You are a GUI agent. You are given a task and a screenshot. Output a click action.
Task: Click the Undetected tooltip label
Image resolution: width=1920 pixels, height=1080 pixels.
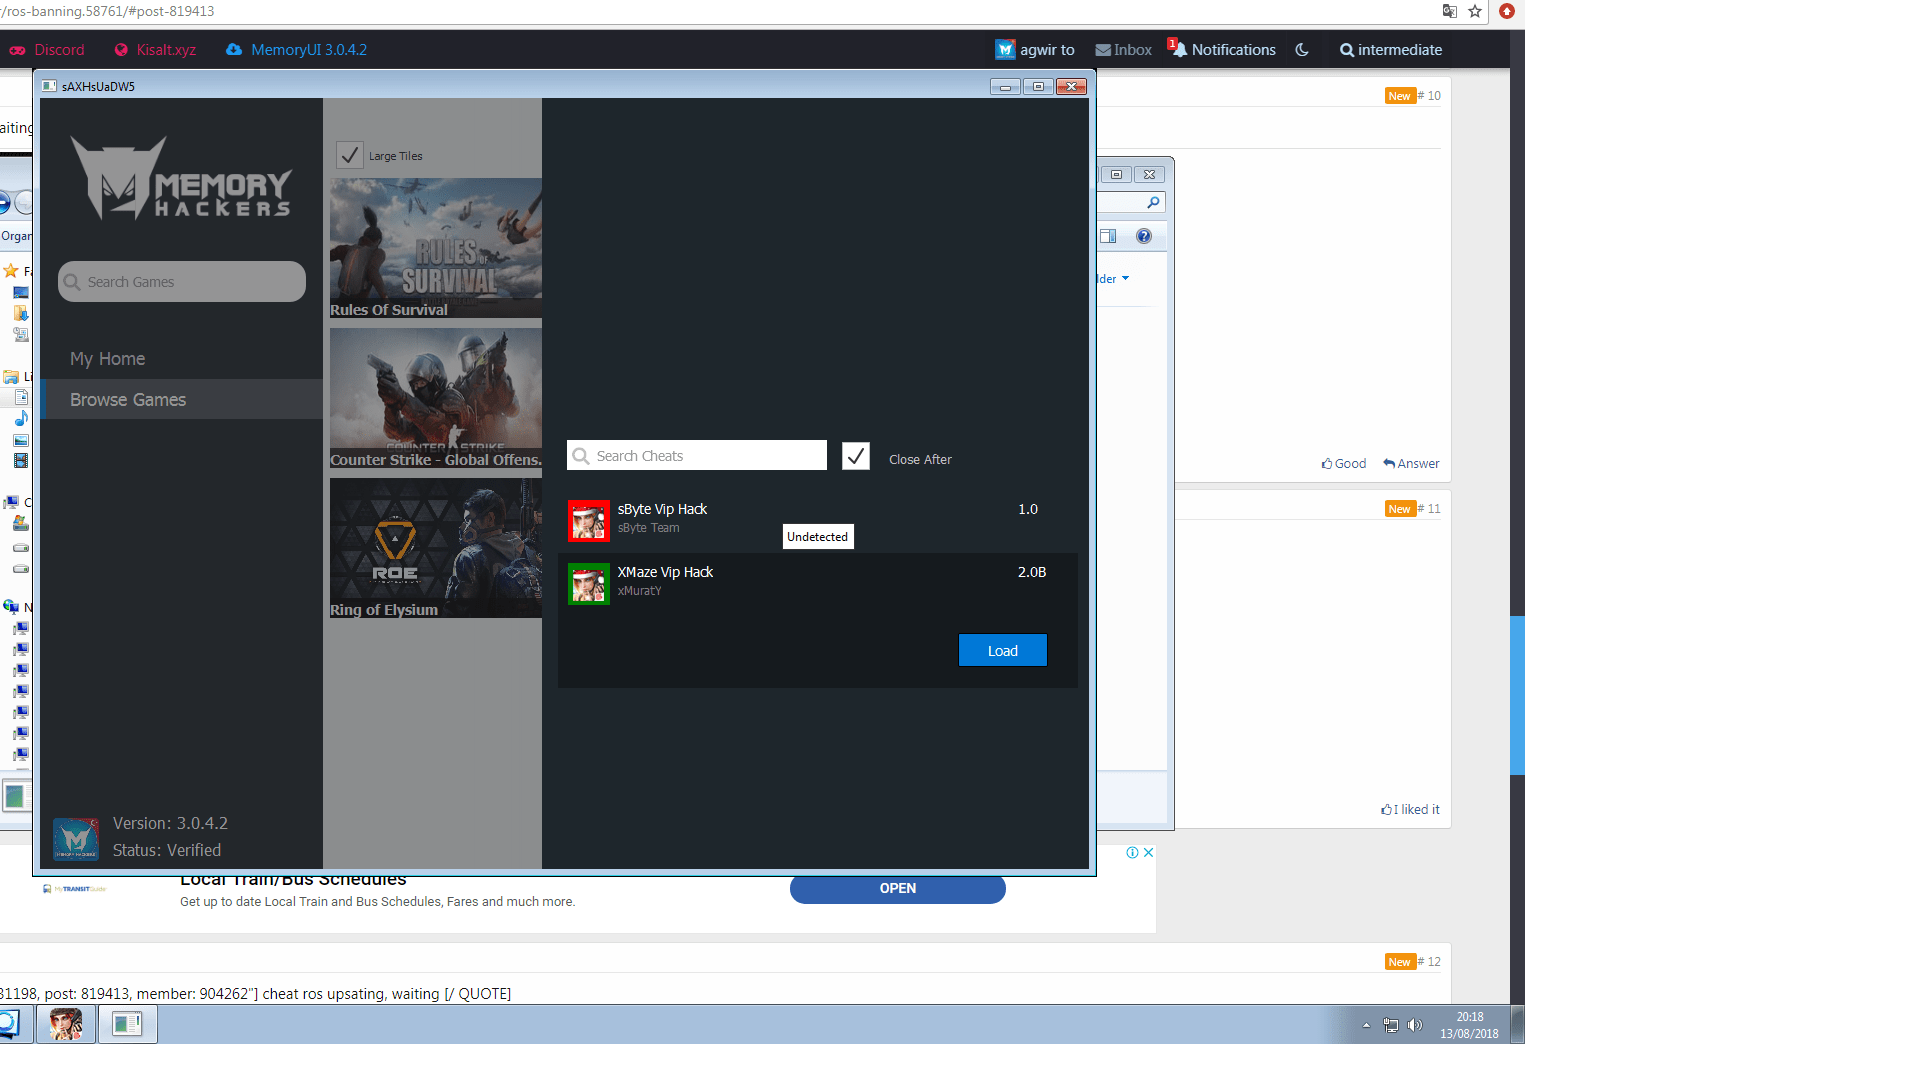click(818, 537)
